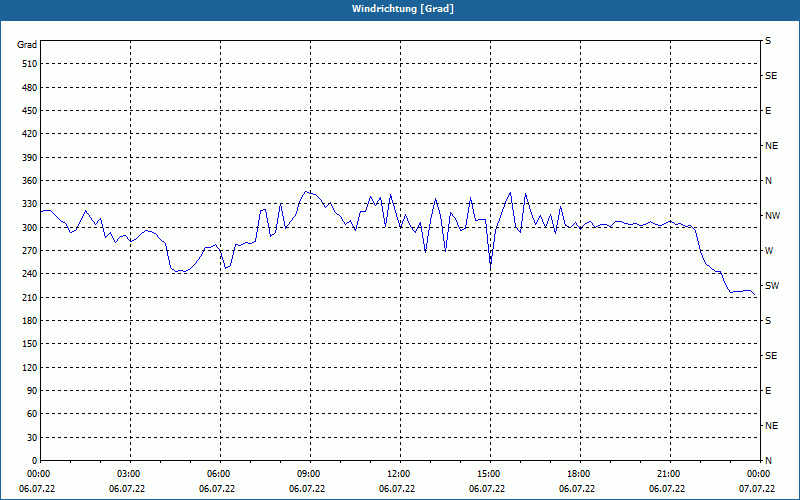
Task: Click the 18:00 time label
Action: click(580, 474)
